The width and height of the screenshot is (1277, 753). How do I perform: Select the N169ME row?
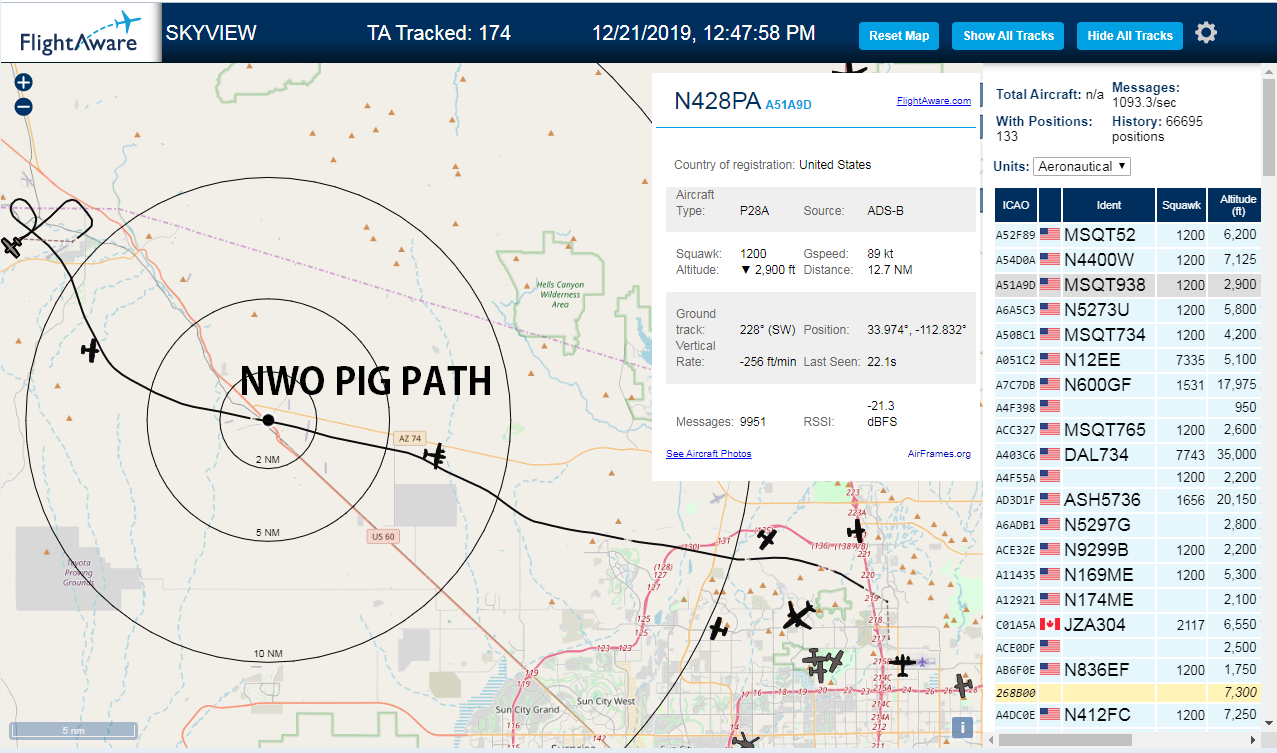[1128, 574]
